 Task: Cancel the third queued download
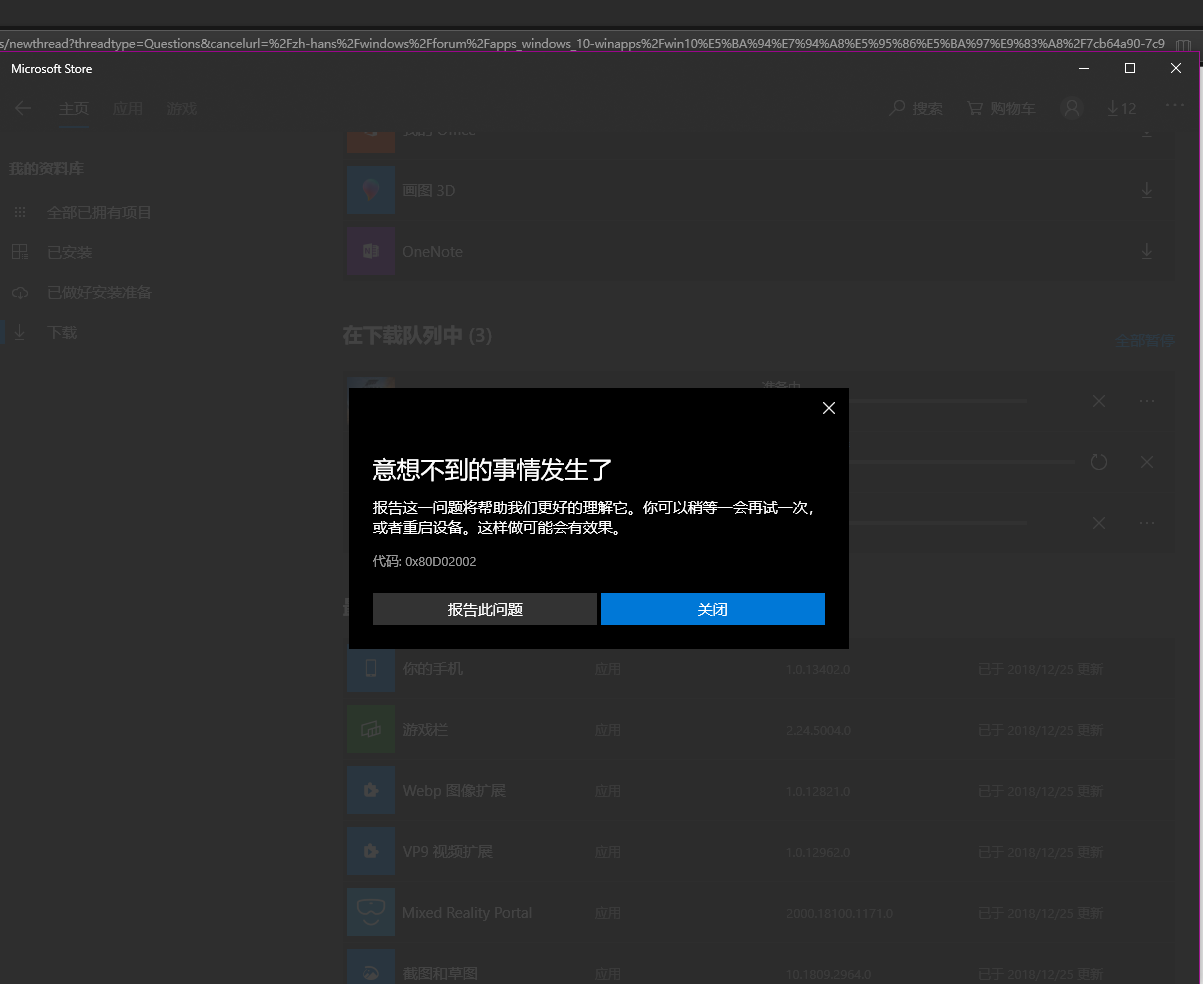point(1099,523)
